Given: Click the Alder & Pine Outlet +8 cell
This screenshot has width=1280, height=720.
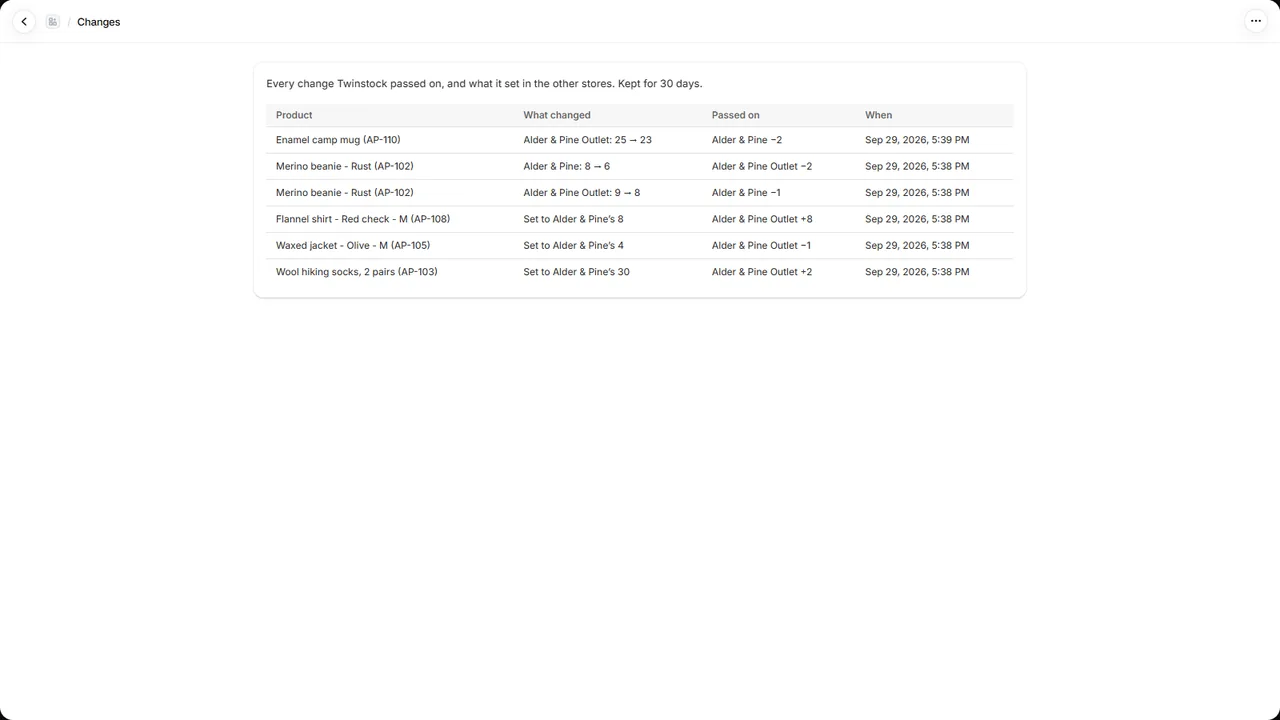Looking at the screenshot, I should coord(762,219).
